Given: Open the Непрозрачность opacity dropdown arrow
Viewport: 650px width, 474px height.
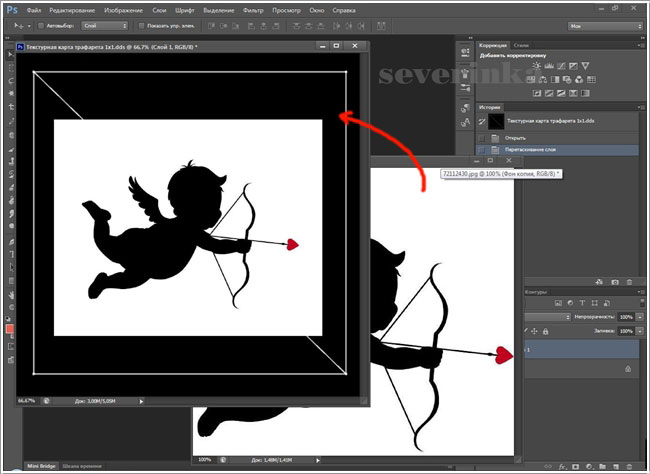Looking at the screenshot, I should [642, 315].
